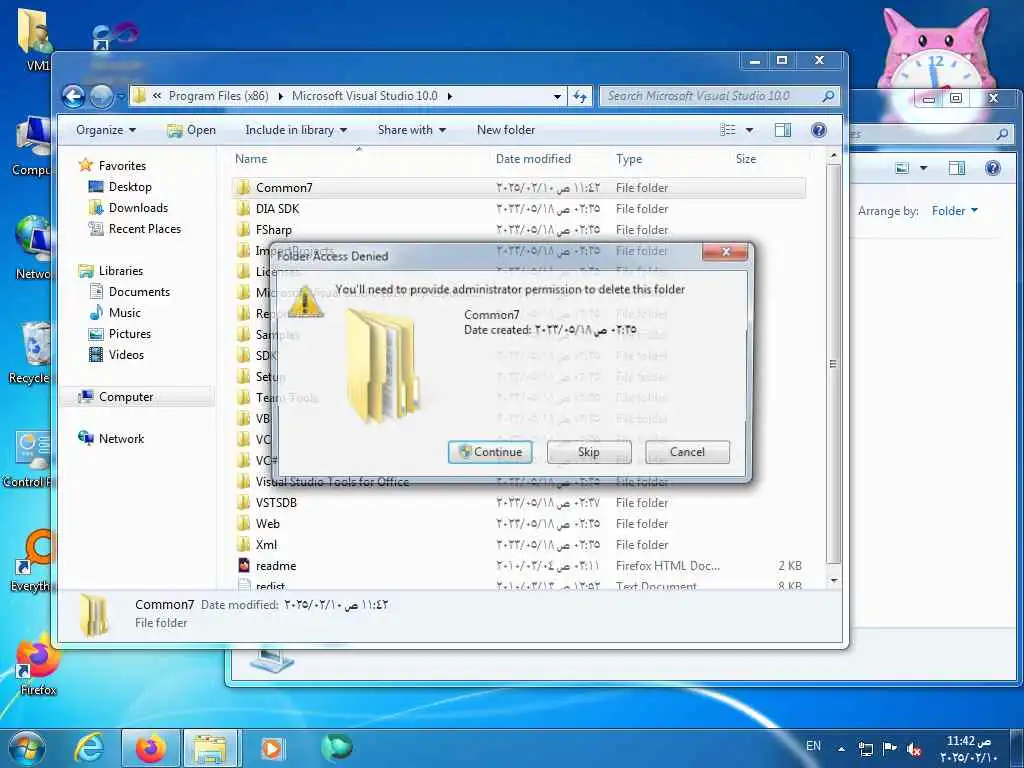Expand arrow after Microsoft Visual Studio 10.0 breadcrumb
Screen dimensions: 1024x768
(450, 97)
